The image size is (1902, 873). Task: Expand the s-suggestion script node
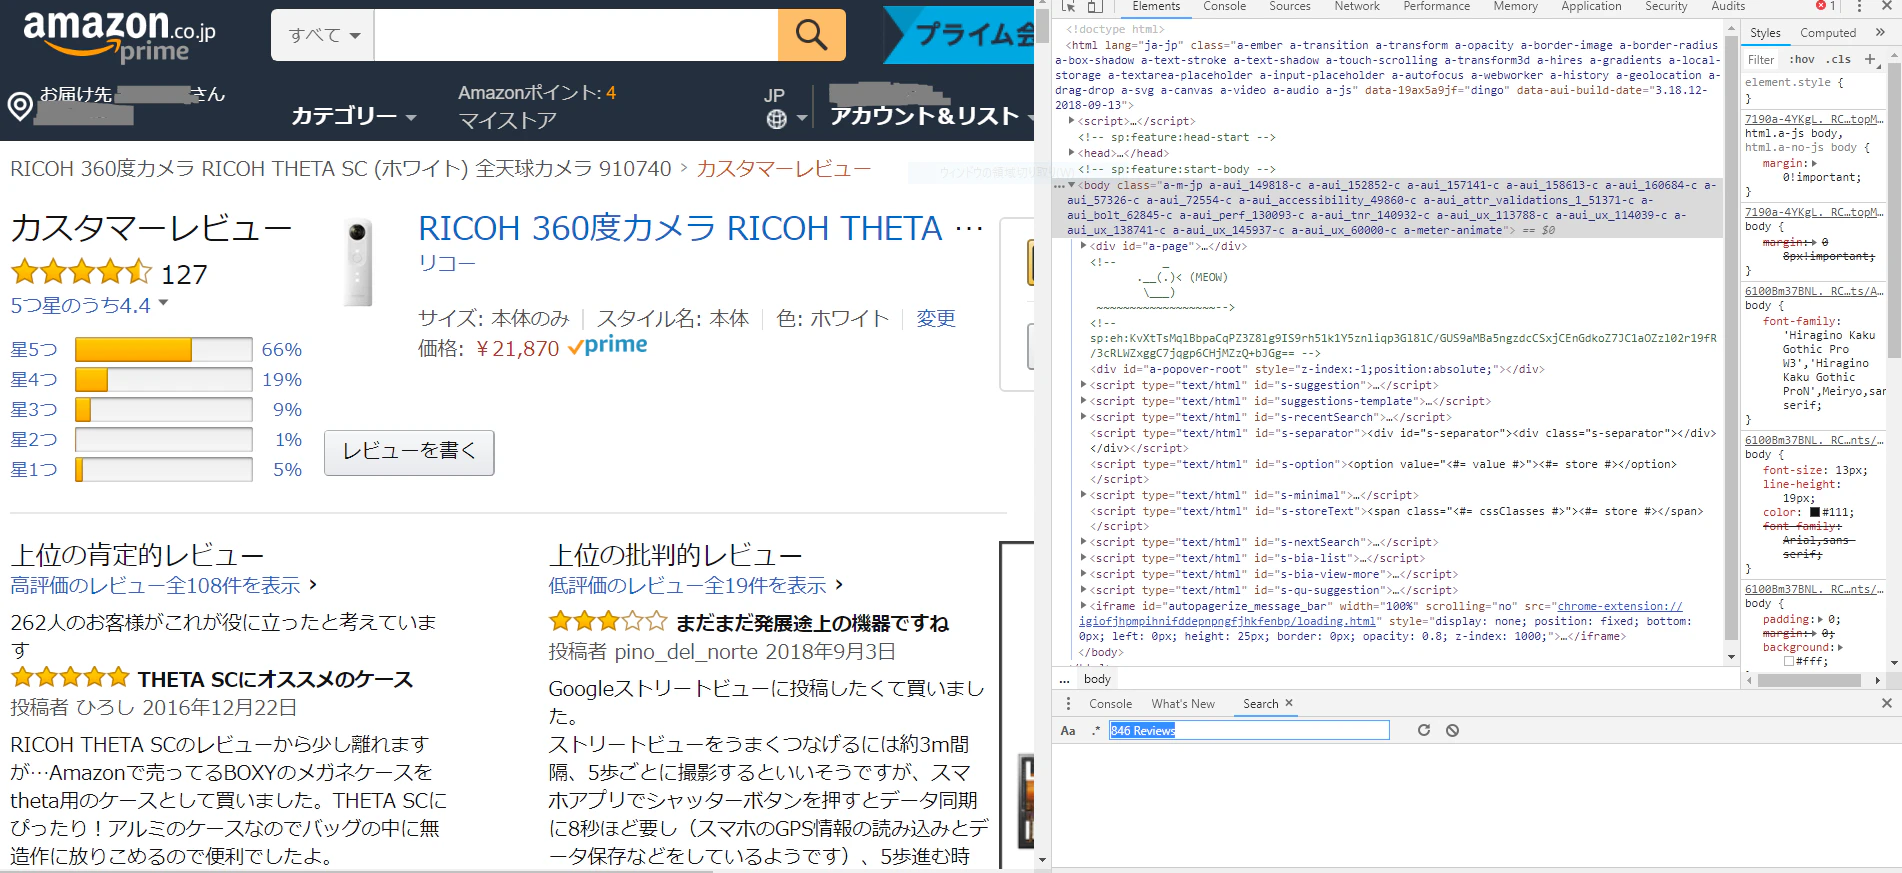(1084, 385)
